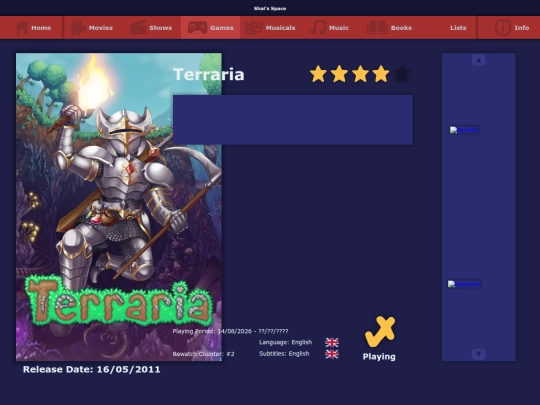Select the Shows menu label
The height and width of the screenshot is (405, 540).
tap(160, 28)
